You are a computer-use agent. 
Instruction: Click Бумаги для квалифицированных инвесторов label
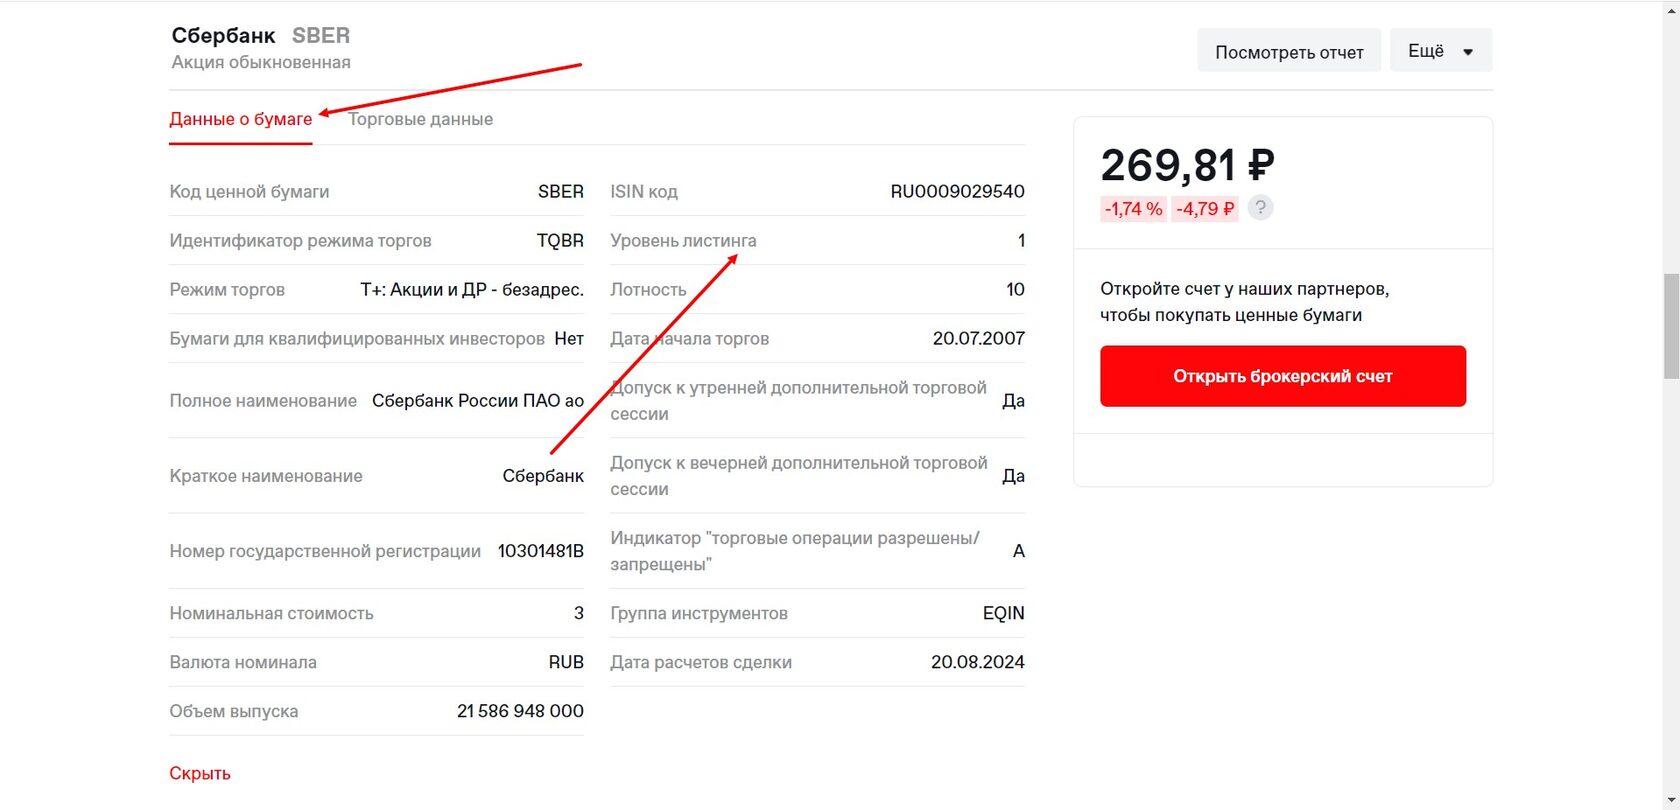tap(357, 339)
